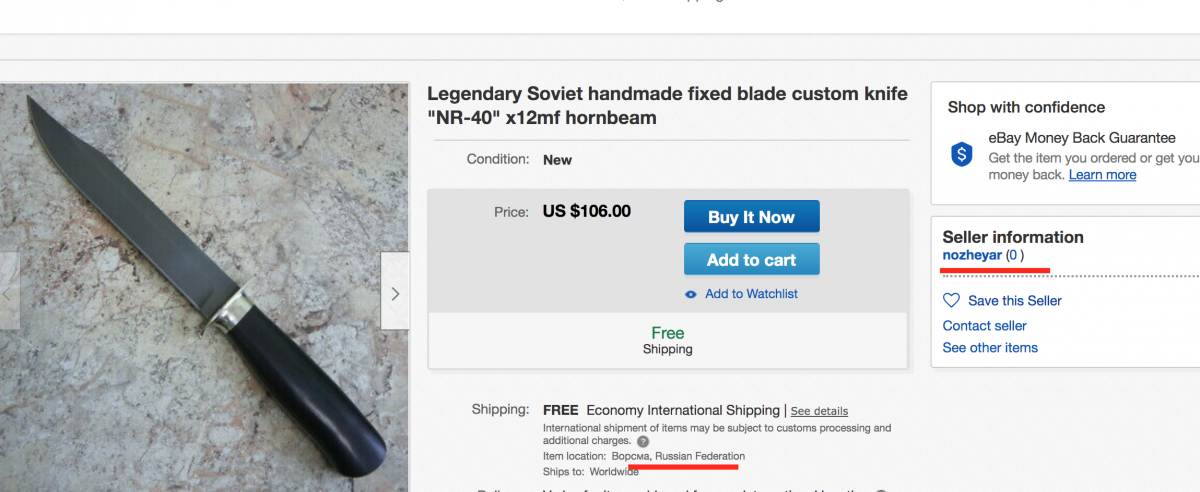The height and width of the screenshot is (492, 1200).
Task: Open the Learn more link
Action: (x=1102, y=175)
